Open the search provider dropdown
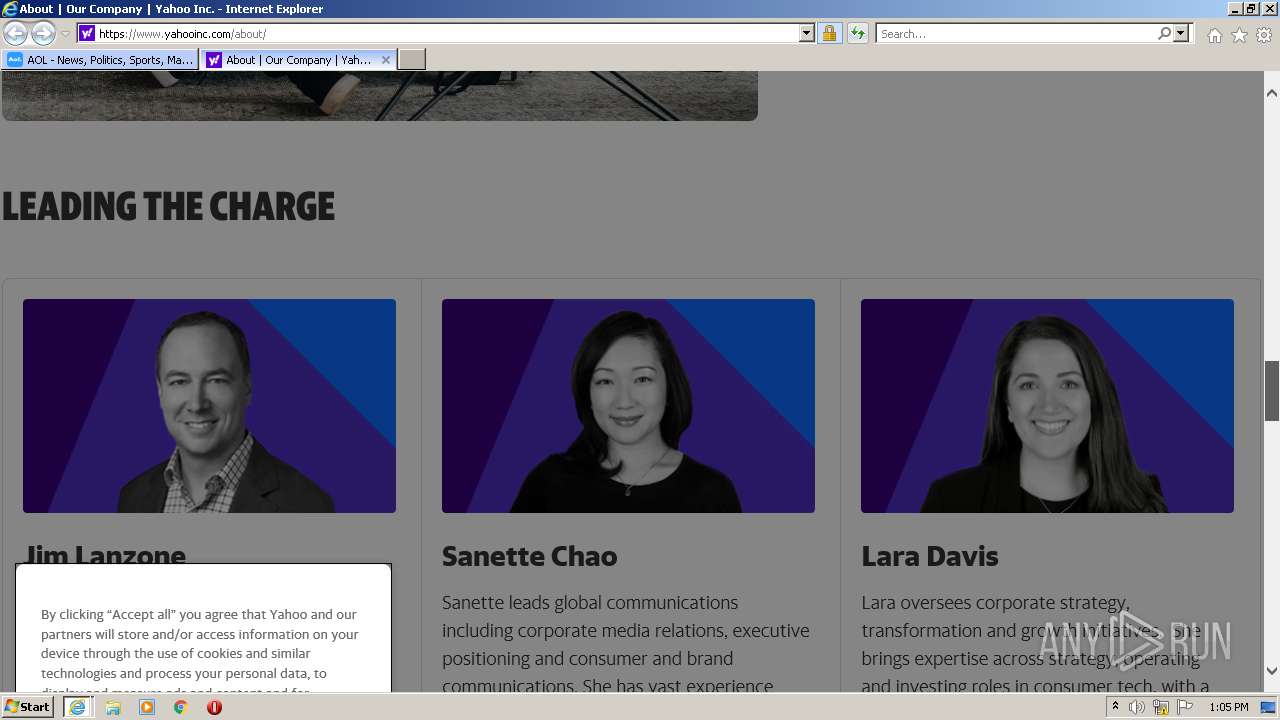Viewport: 1280px width, 720px height. point(1181,33)
